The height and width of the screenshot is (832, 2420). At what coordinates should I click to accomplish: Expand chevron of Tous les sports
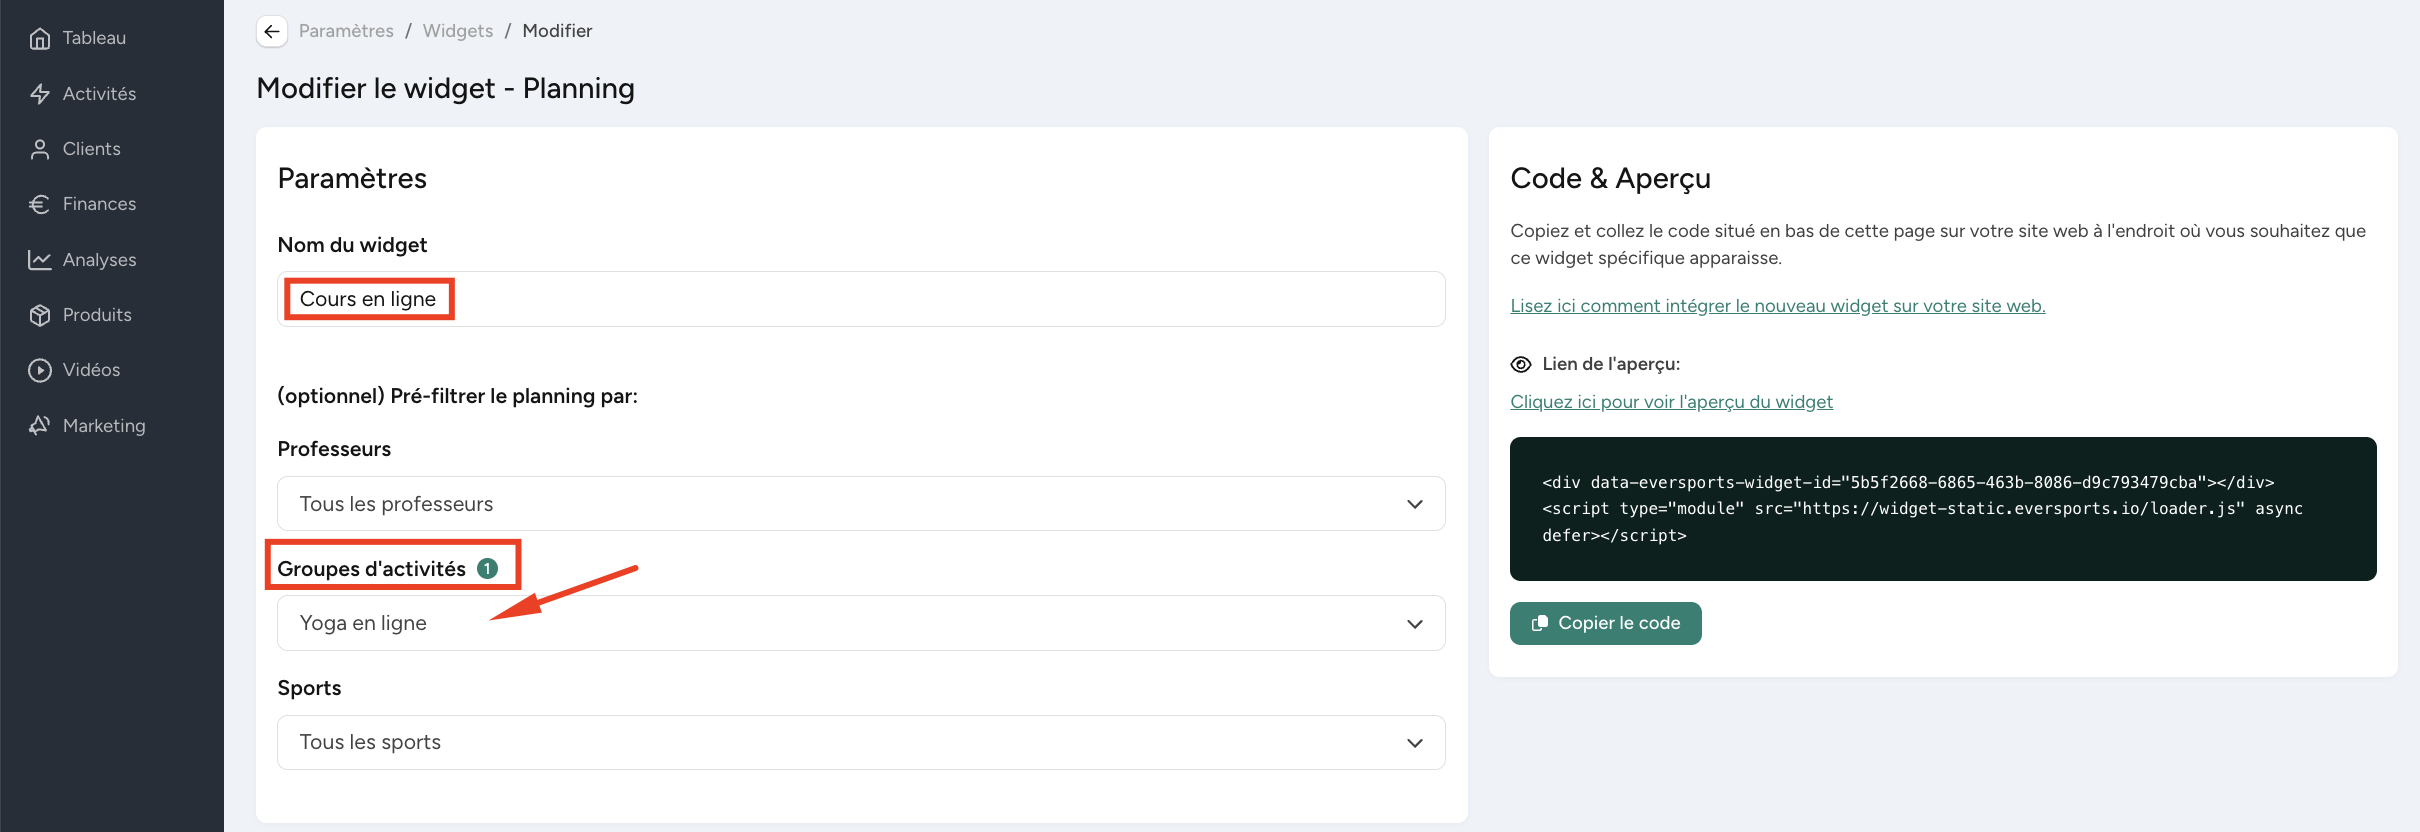click(1415, 743)
